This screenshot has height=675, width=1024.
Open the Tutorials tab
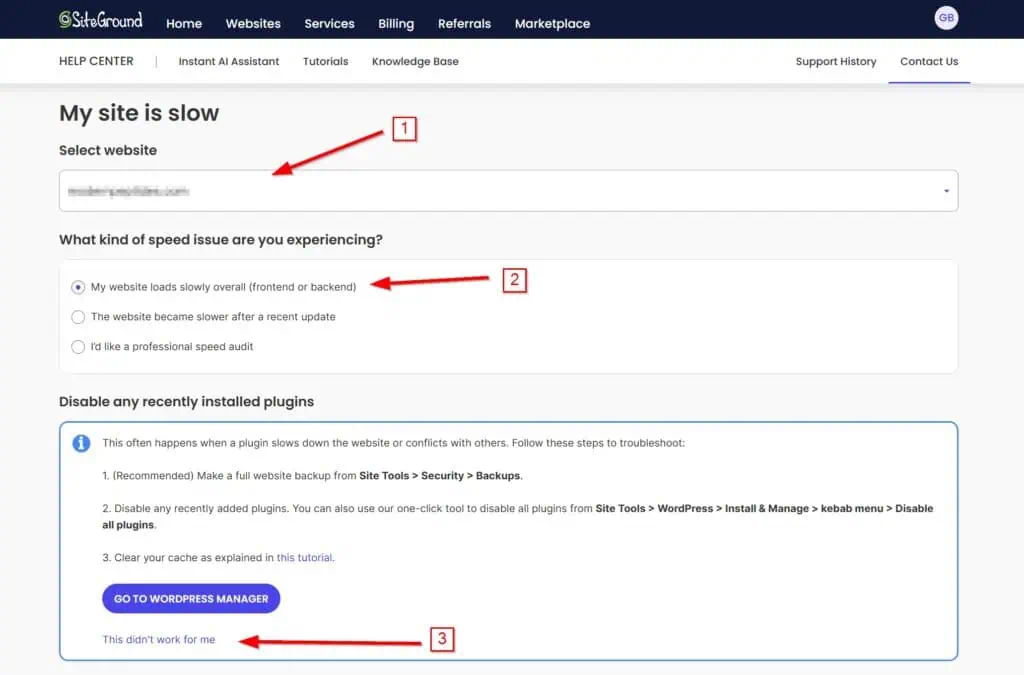pyautogui.click(x=326, y=61)
